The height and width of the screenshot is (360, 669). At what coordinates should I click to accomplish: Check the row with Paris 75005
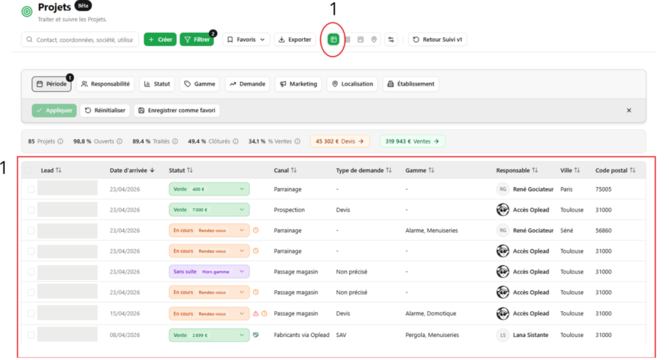[x=31, y=189]
